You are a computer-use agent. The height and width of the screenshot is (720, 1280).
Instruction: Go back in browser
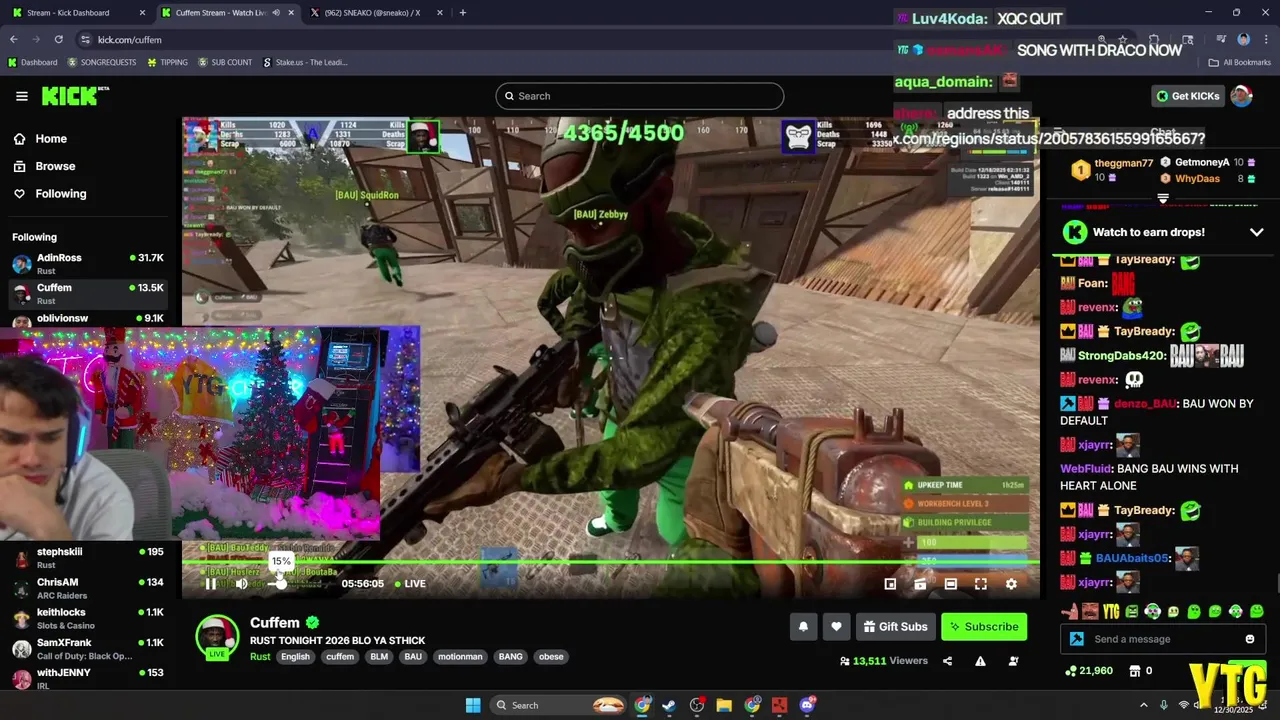pos(14,39)
